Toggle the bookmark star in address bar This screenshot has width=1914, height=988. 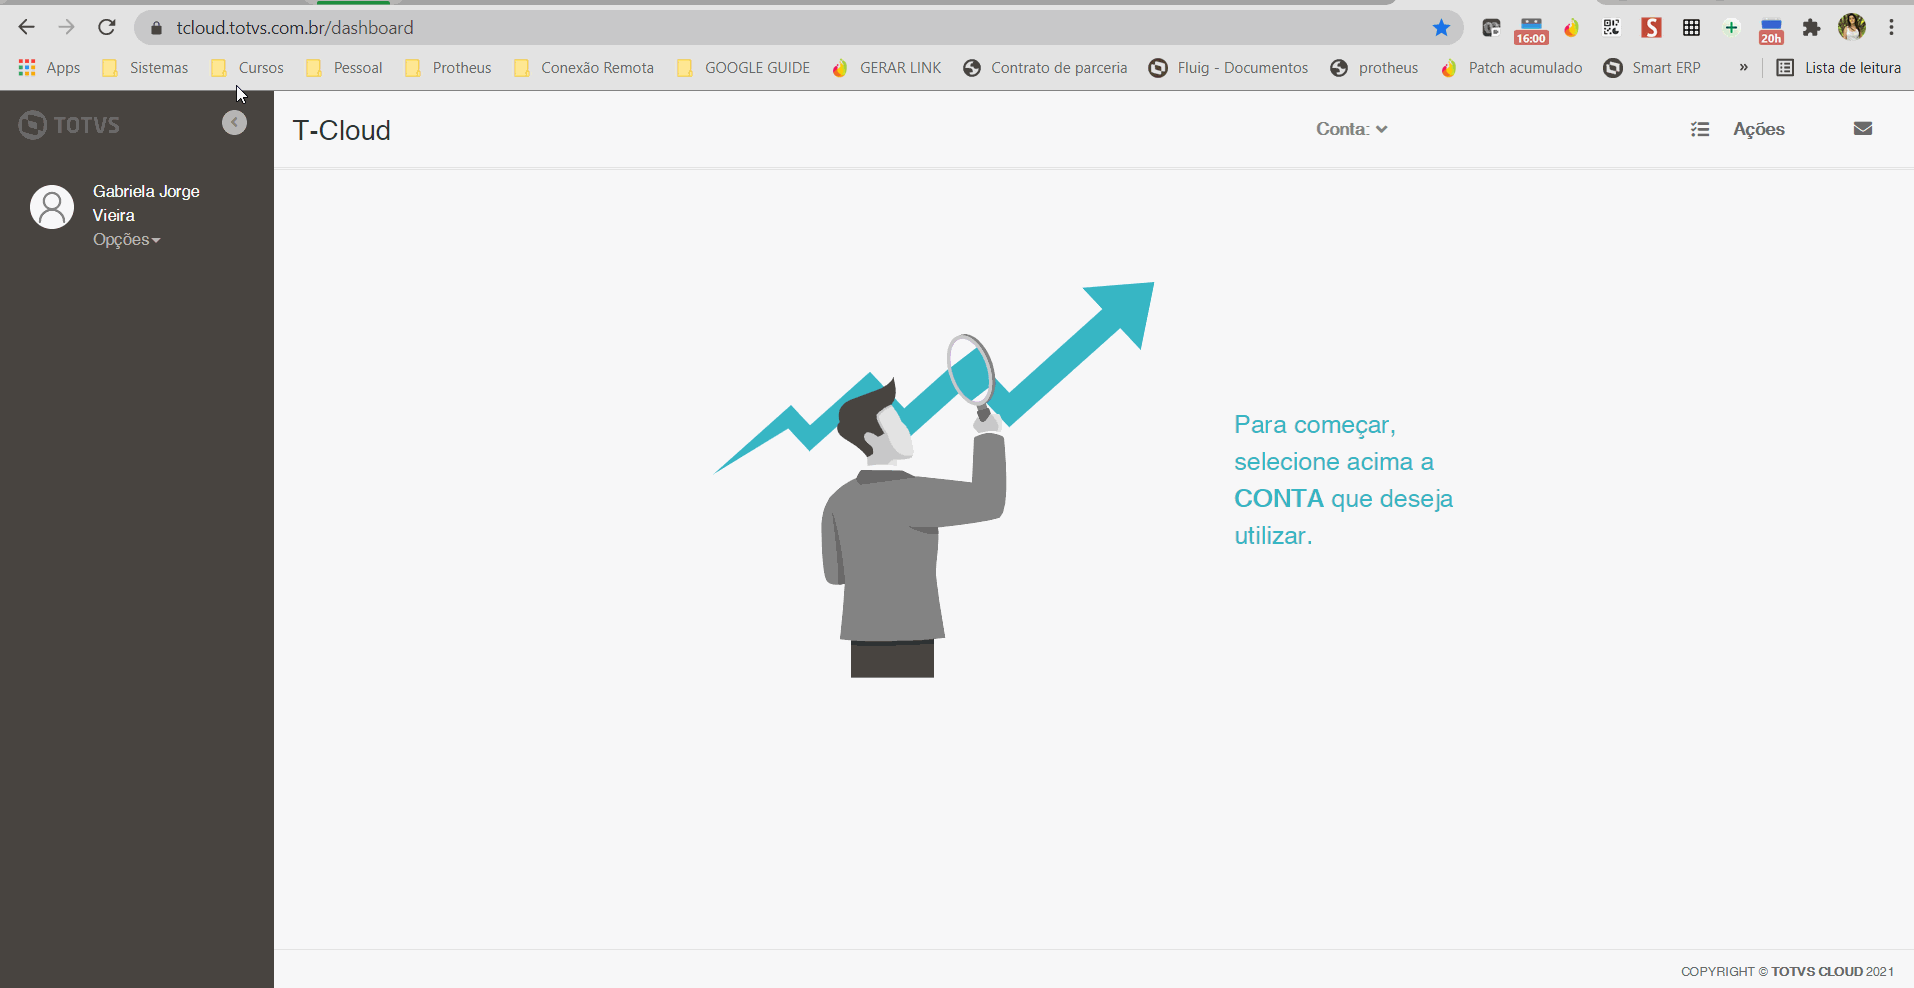1441,27
